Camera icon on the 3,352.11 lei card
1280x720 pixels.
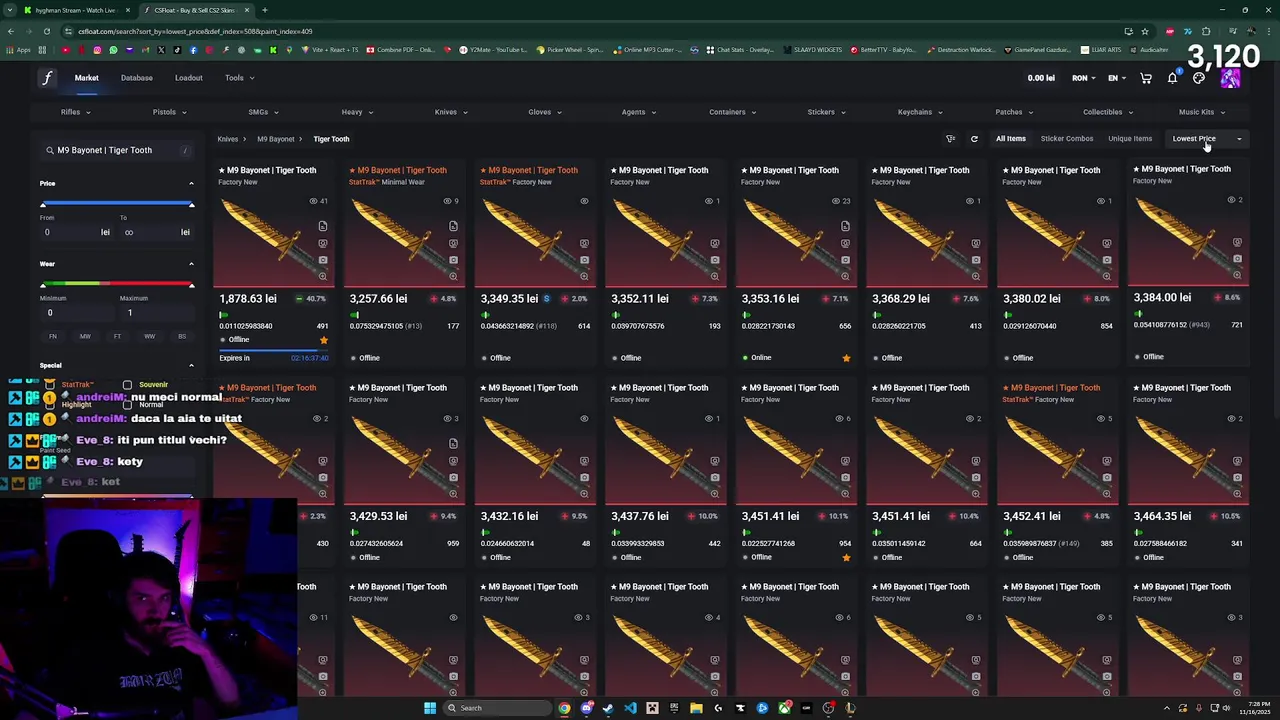714,260
